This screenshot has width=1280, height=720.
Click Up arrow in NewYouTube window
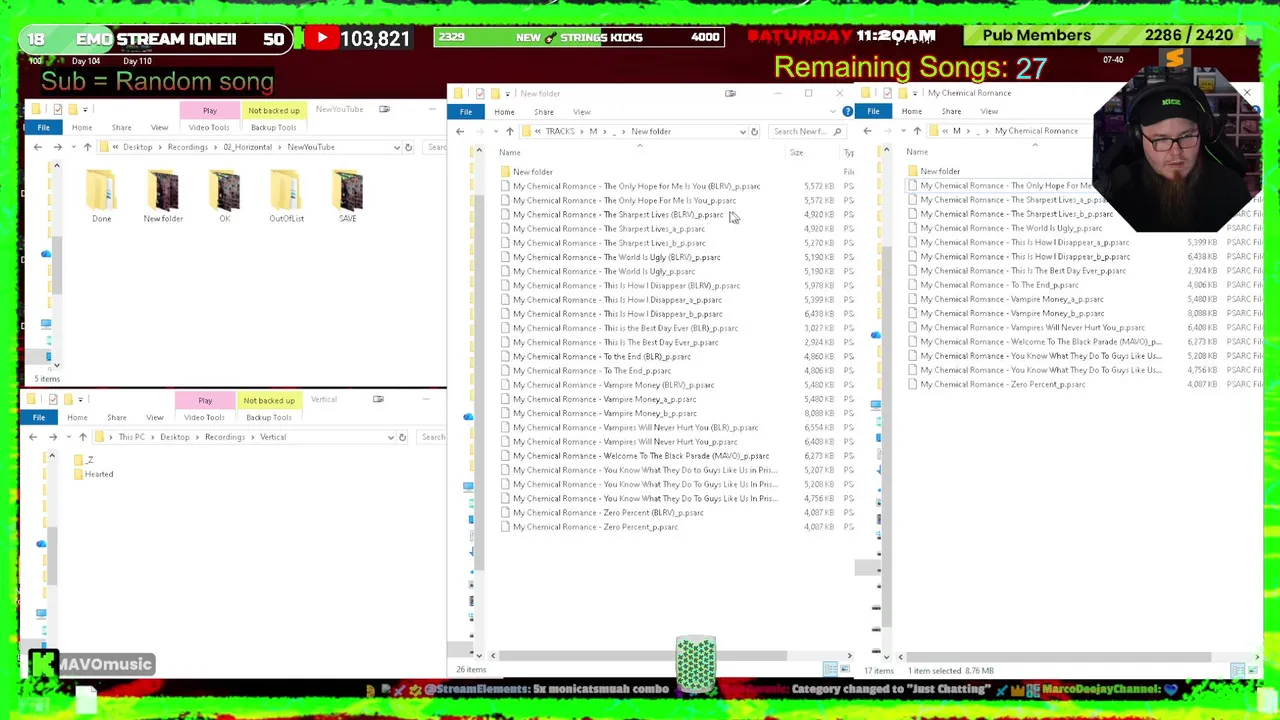click(x=87, y=147)
